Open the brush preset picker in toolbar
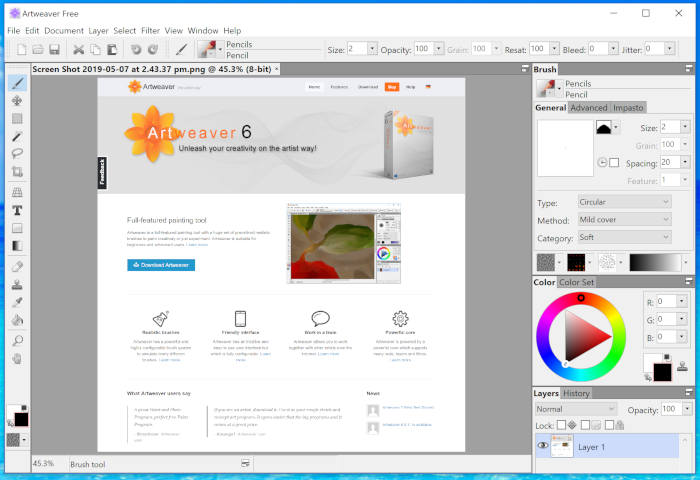This screenshot has height=480, width=700. tap(210, 49)
